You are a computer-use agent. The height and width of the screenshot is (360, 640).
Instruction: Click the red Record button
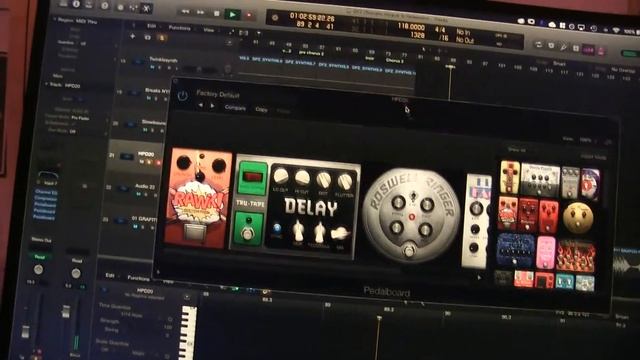[x=249, y=16]
